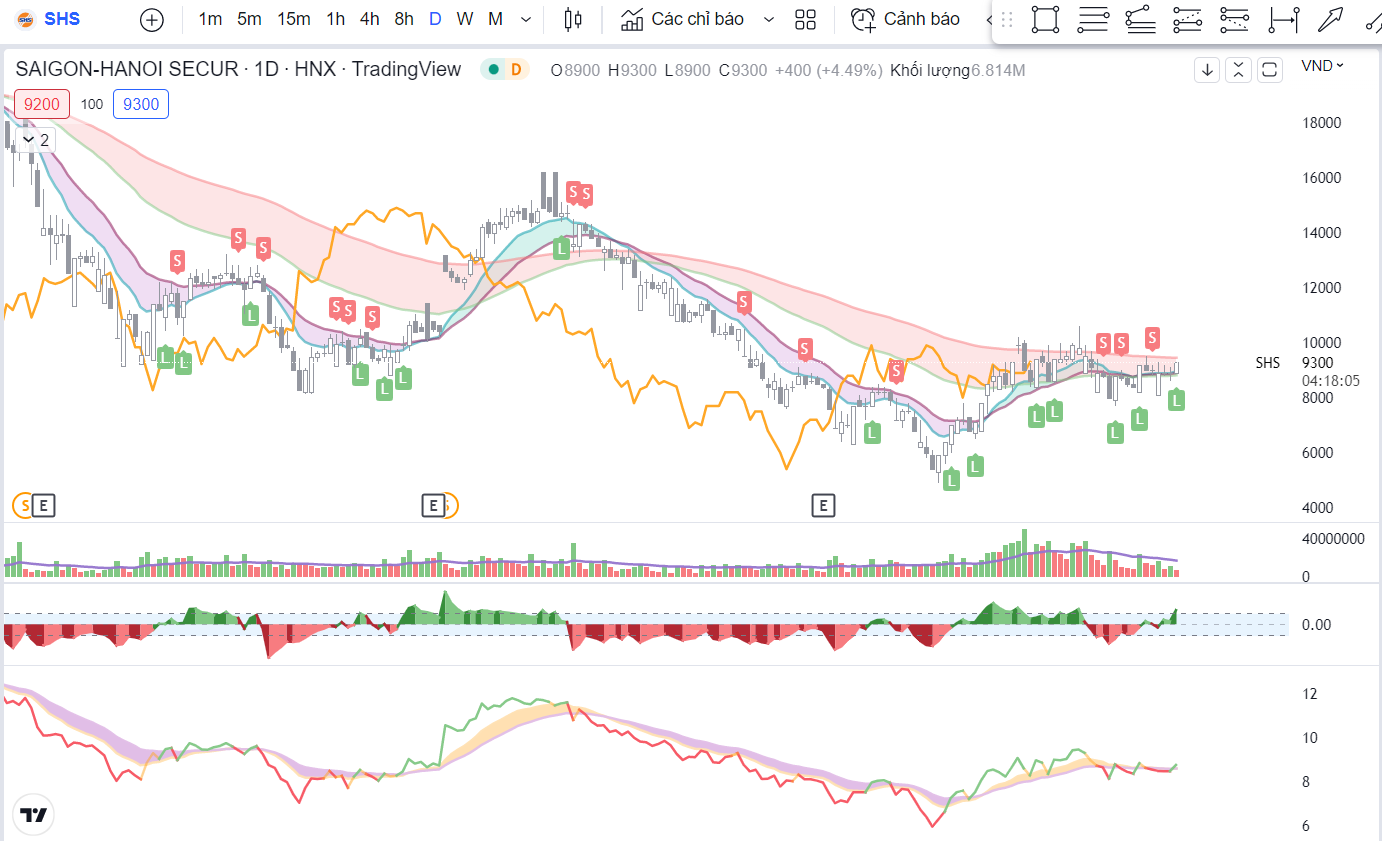This screenshot has width=1382, height=841.
Task: Click the 40000000 volume axis label
Action: click(x=1333, y=538)
